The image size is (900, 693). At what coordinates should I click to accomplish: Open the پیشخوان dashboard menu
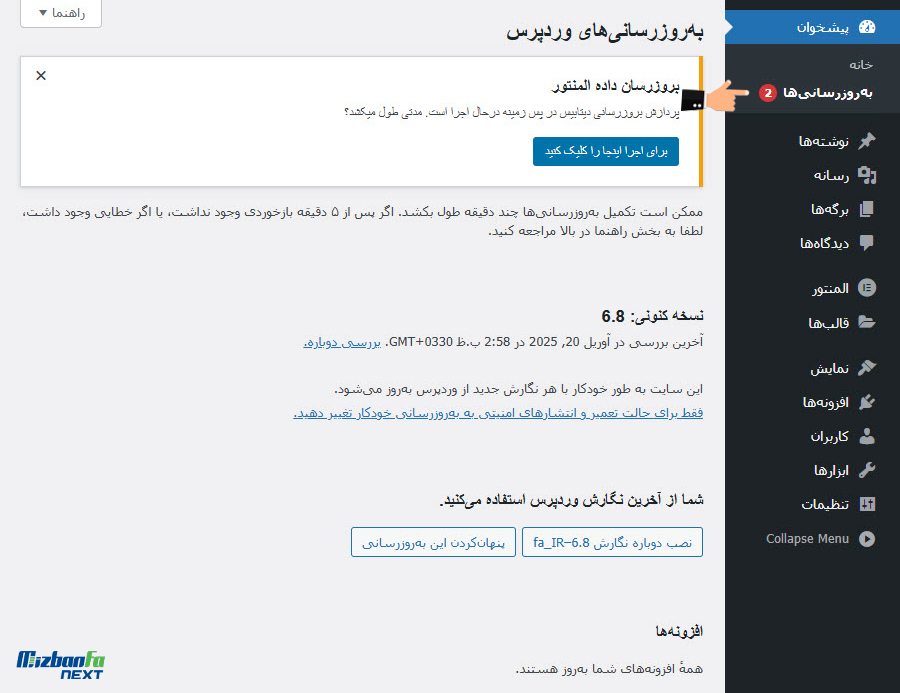[812, 27]
